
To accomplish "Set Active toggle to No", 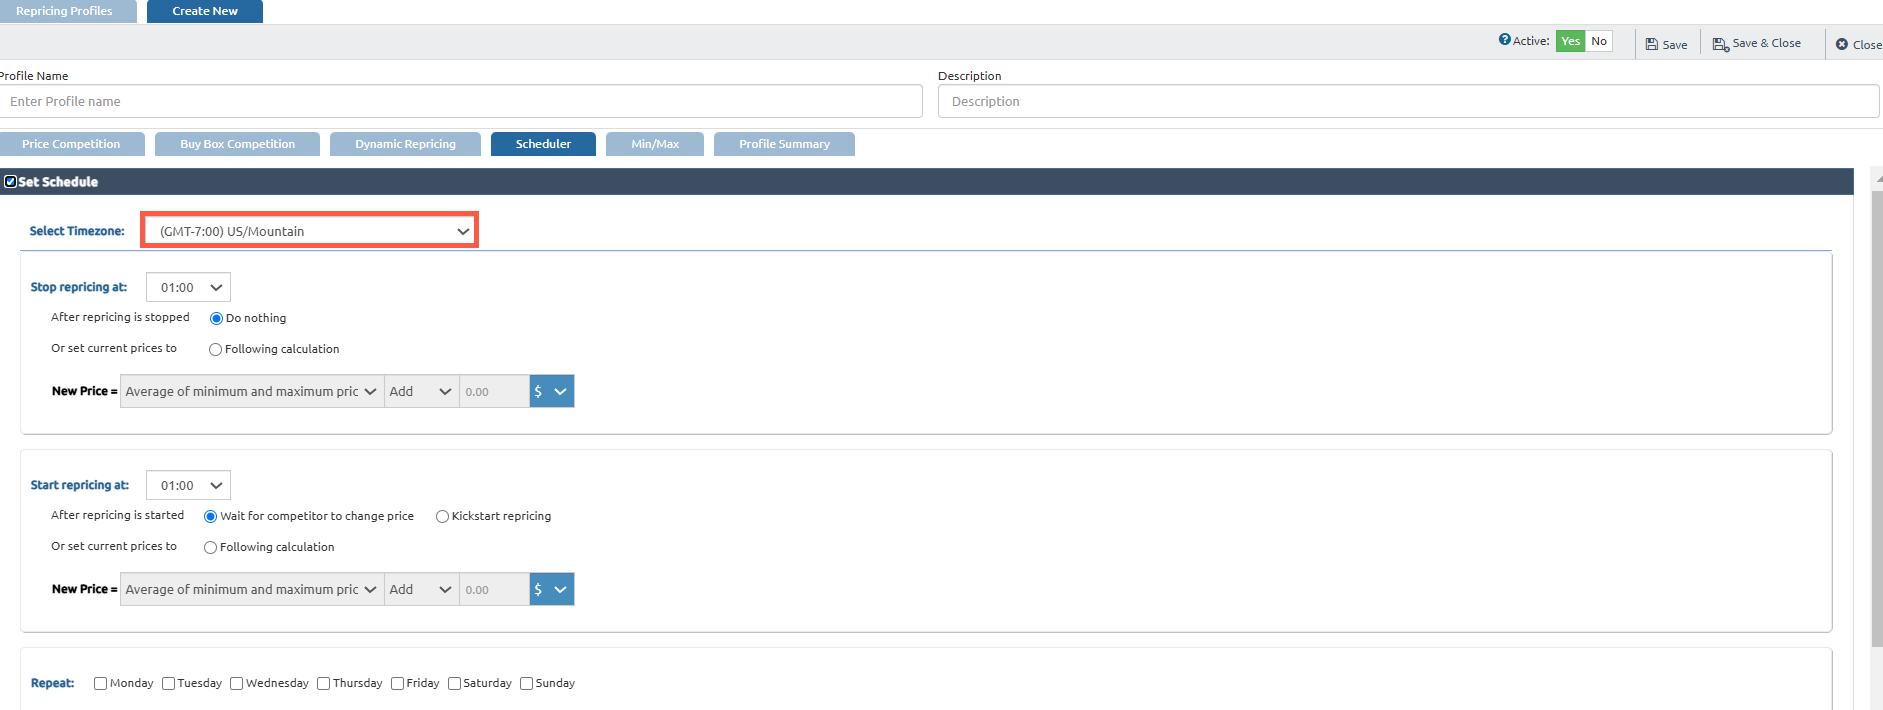I will pos(1599,41).
